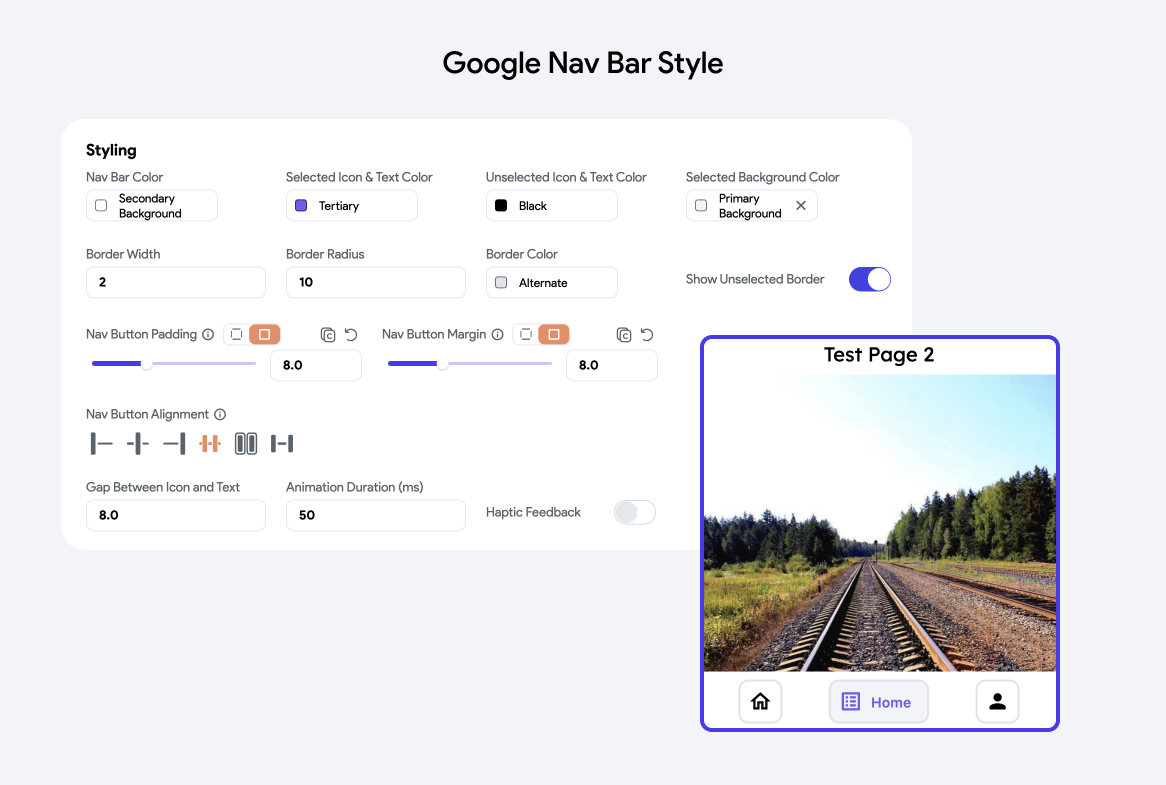
Task: Open Nav Bar Color Secondary Background picker
Action: click(152, 206)
